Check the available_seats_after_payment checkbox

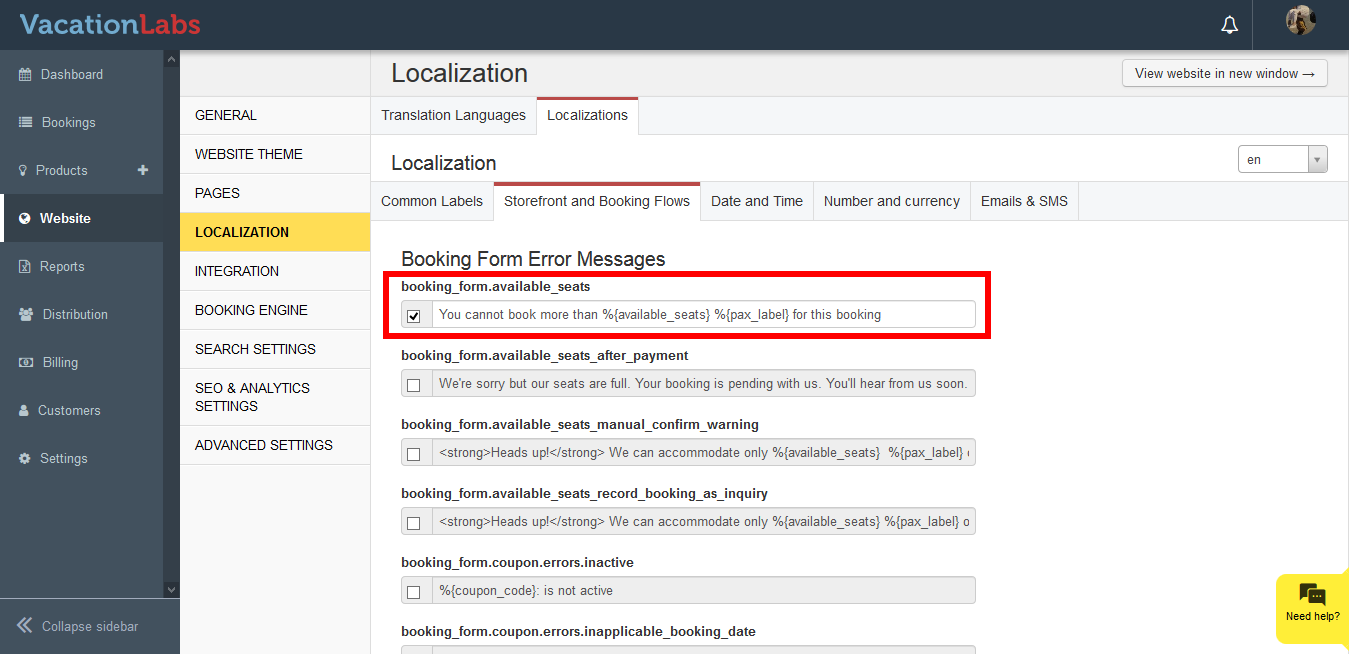click(x=414, y=385)
